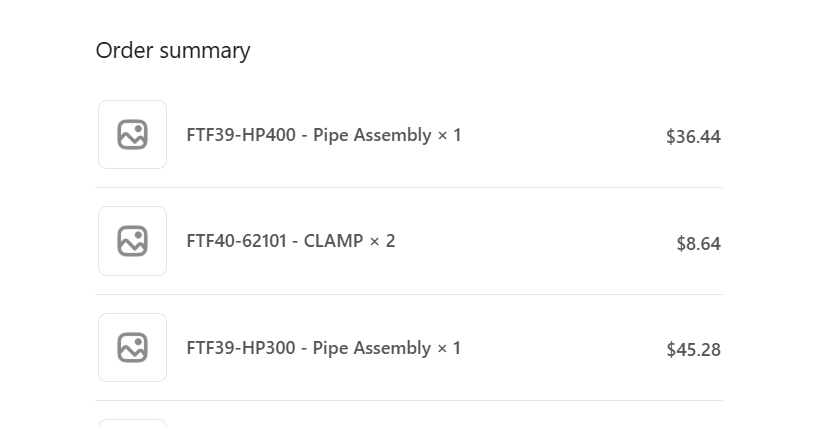Viewport: 816px width, 426px height.
Task: Select the $36.44 price
Action: click(693, 137)
